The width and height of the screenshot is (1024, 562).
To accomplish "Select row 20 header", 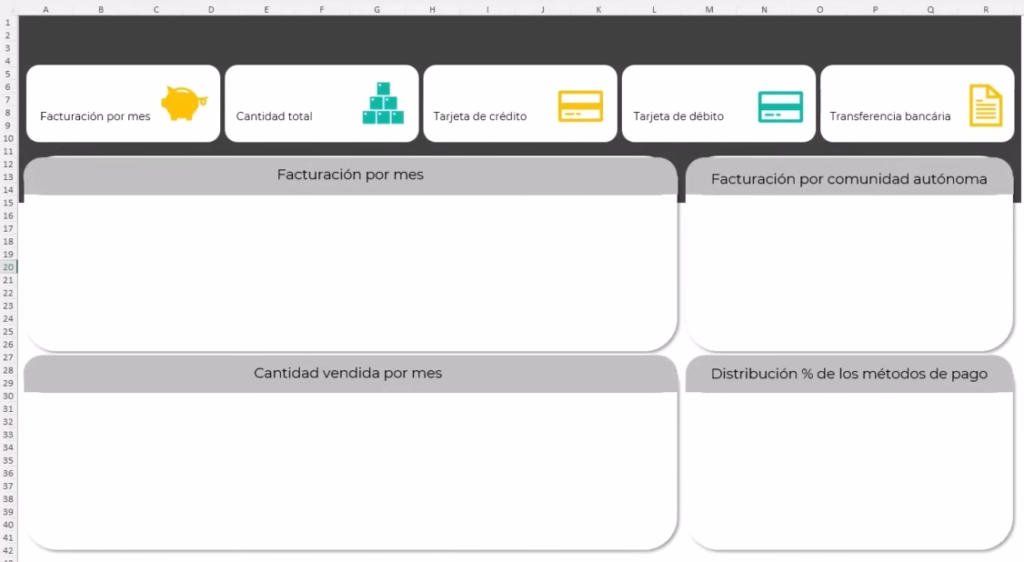I will pos(8,267).
